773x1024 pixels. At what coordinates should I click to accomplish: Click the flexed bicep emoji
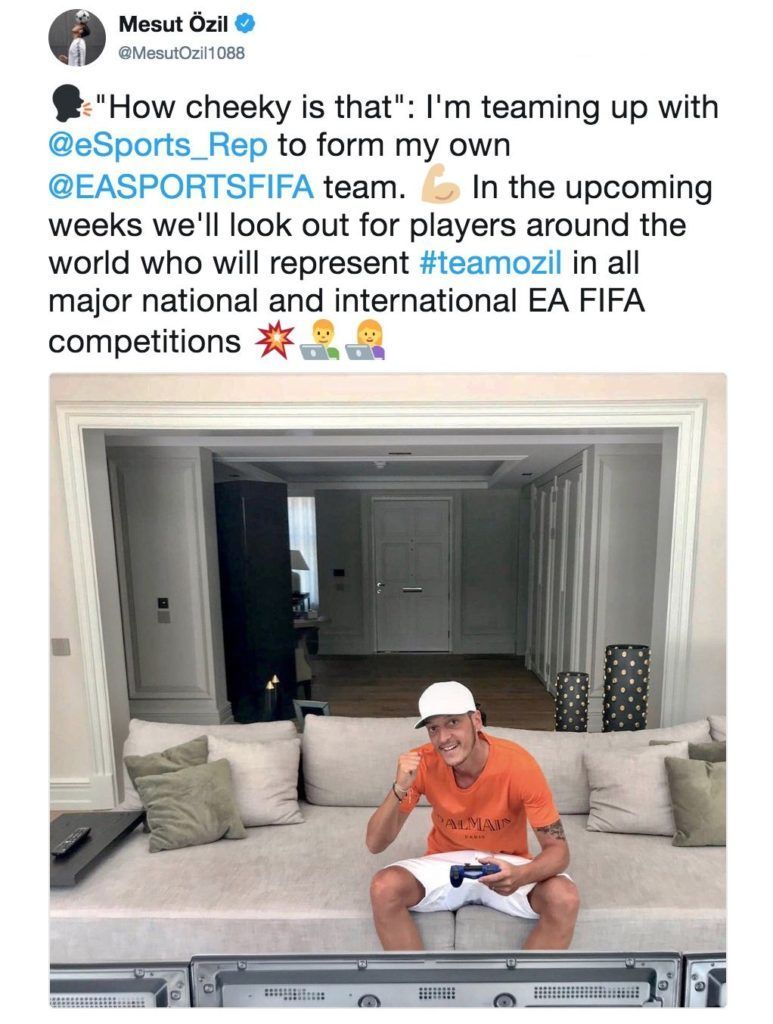coord(439,186)
